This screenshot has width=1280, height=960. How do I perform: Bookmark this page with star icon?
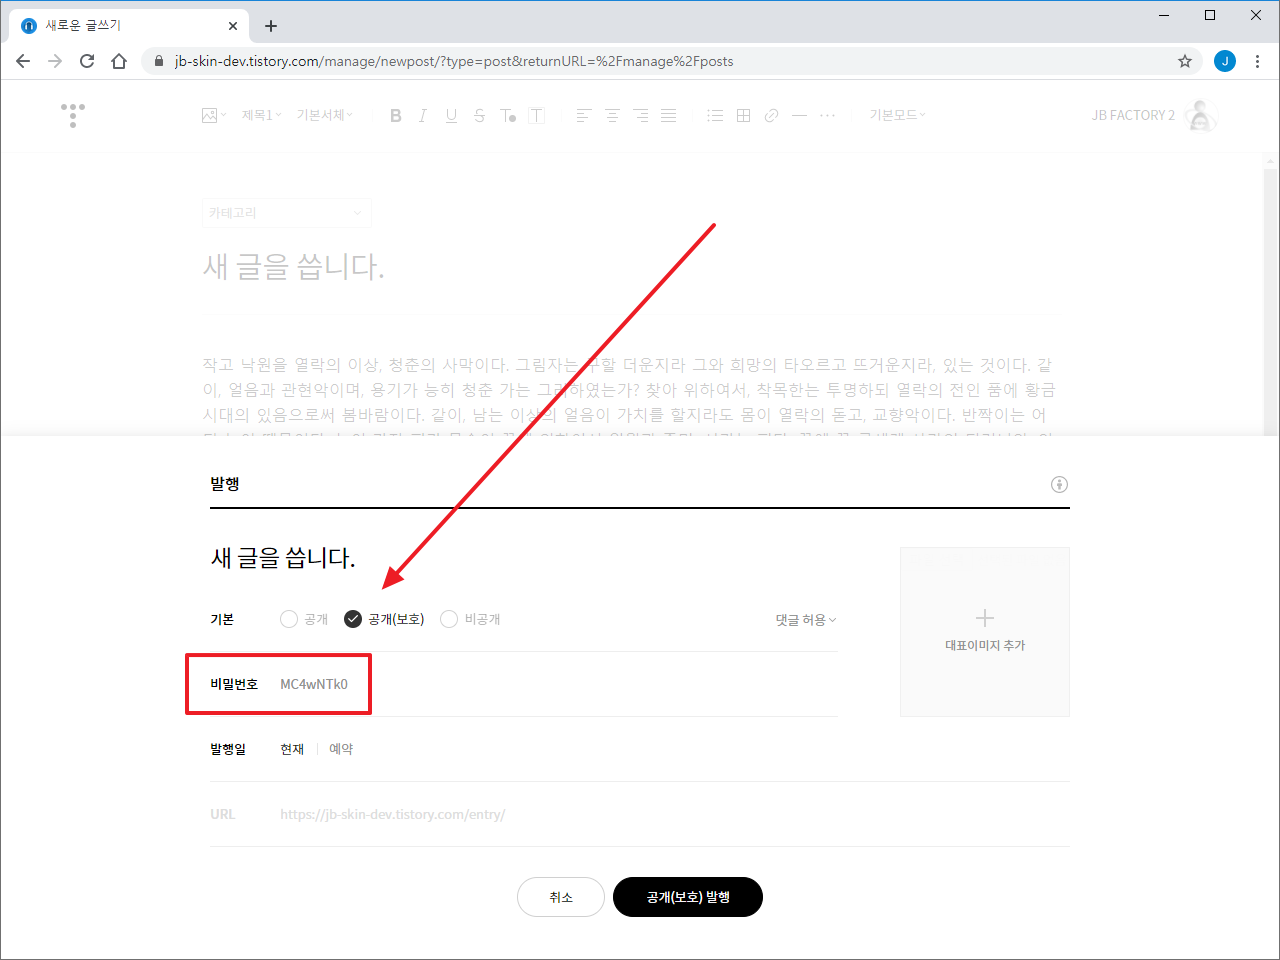point(1185,61)
